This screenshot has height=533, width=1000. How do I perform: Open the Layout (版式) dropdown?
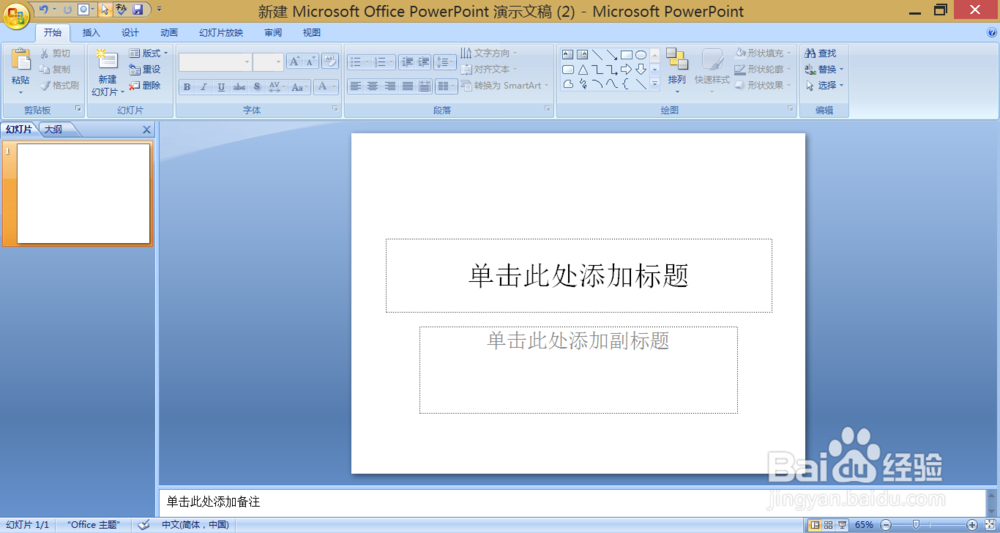click(149, 54)
